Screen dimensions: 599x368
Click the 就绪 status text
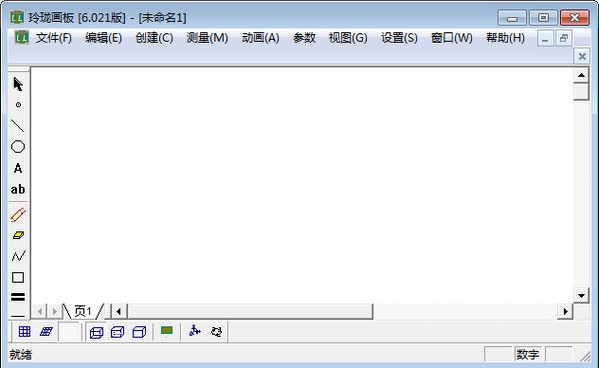[x=21, y=355]
